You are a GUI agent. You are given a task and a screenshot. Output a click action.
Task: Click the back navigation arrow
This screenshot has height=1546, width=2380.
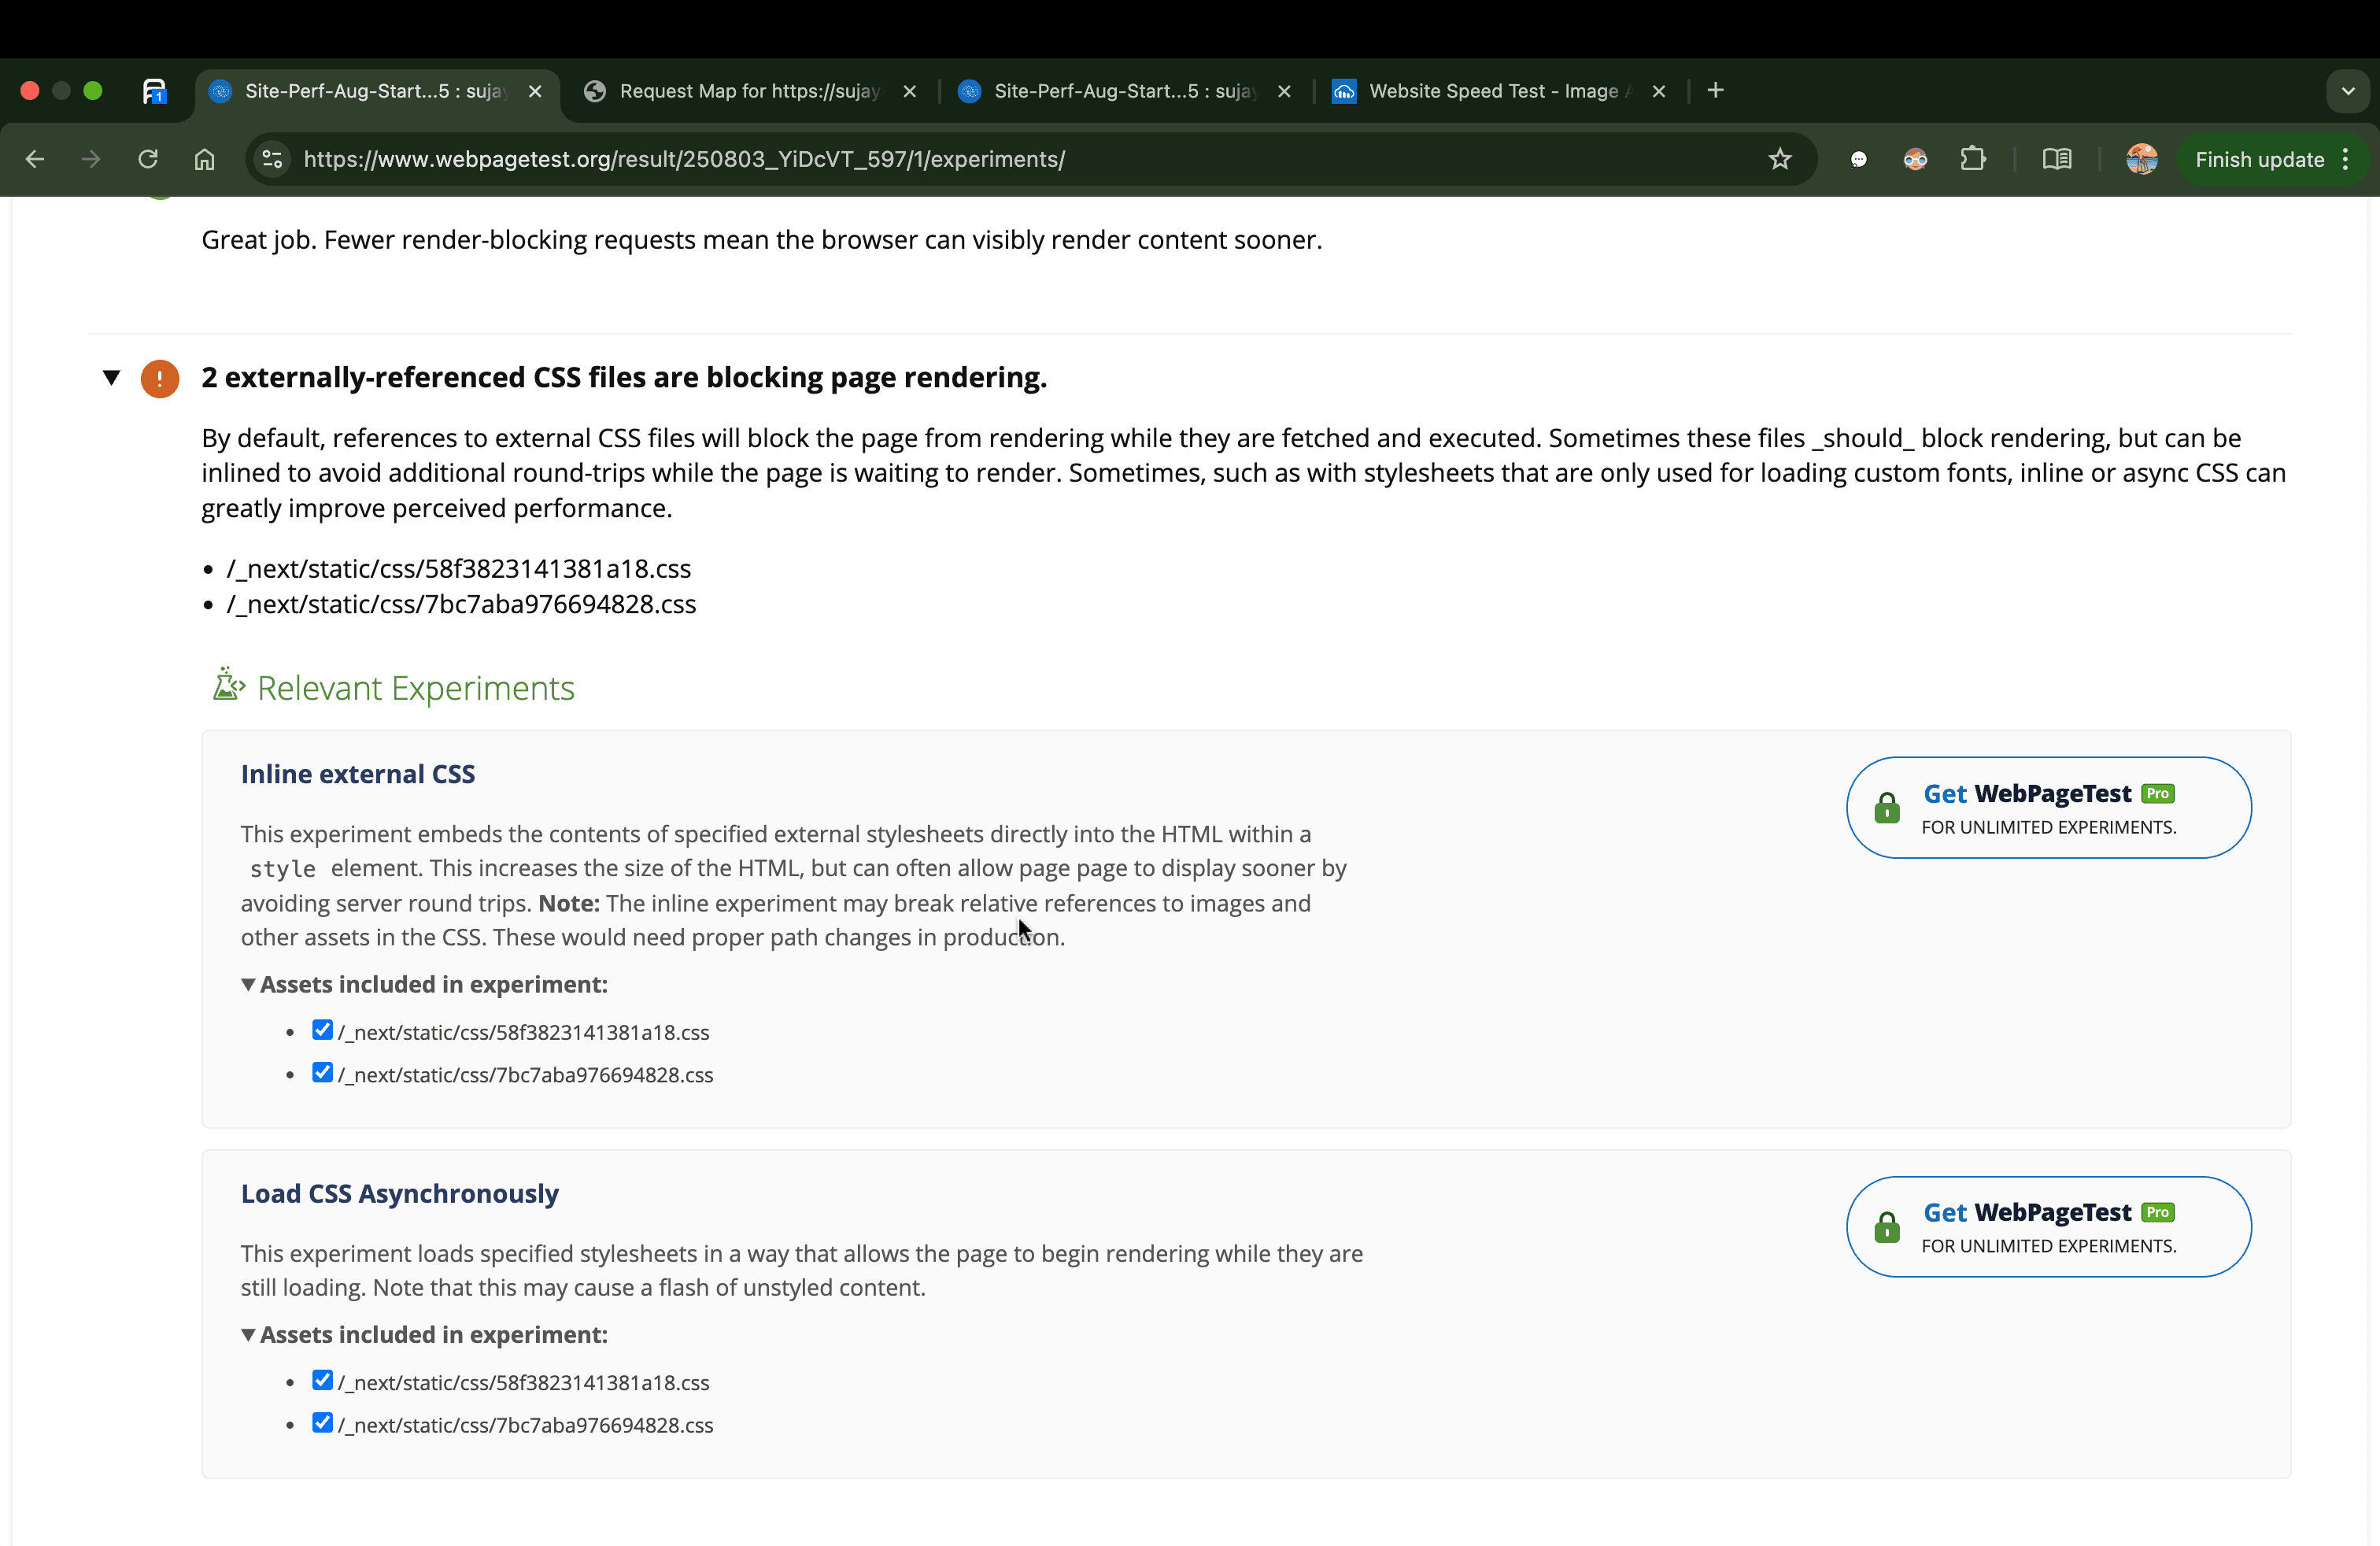[34, 159]
